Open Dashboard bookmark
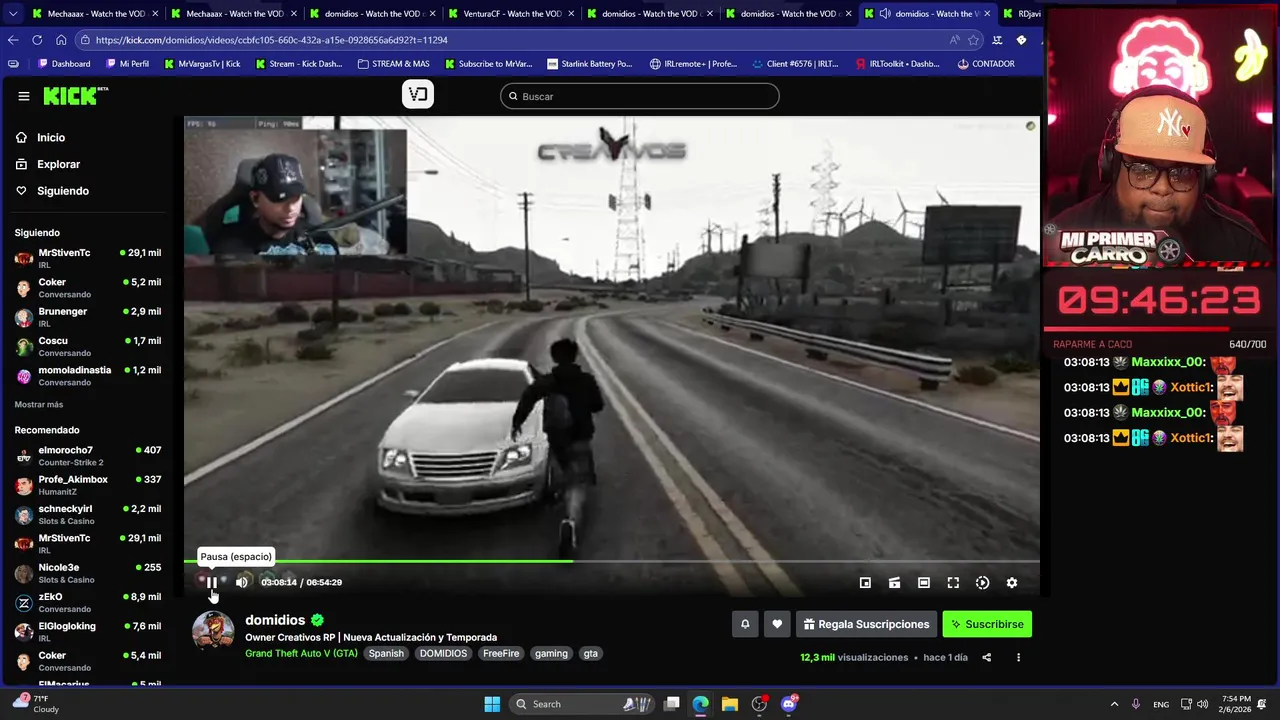This screenshot has width=1280, height=720. click(64, 64)
